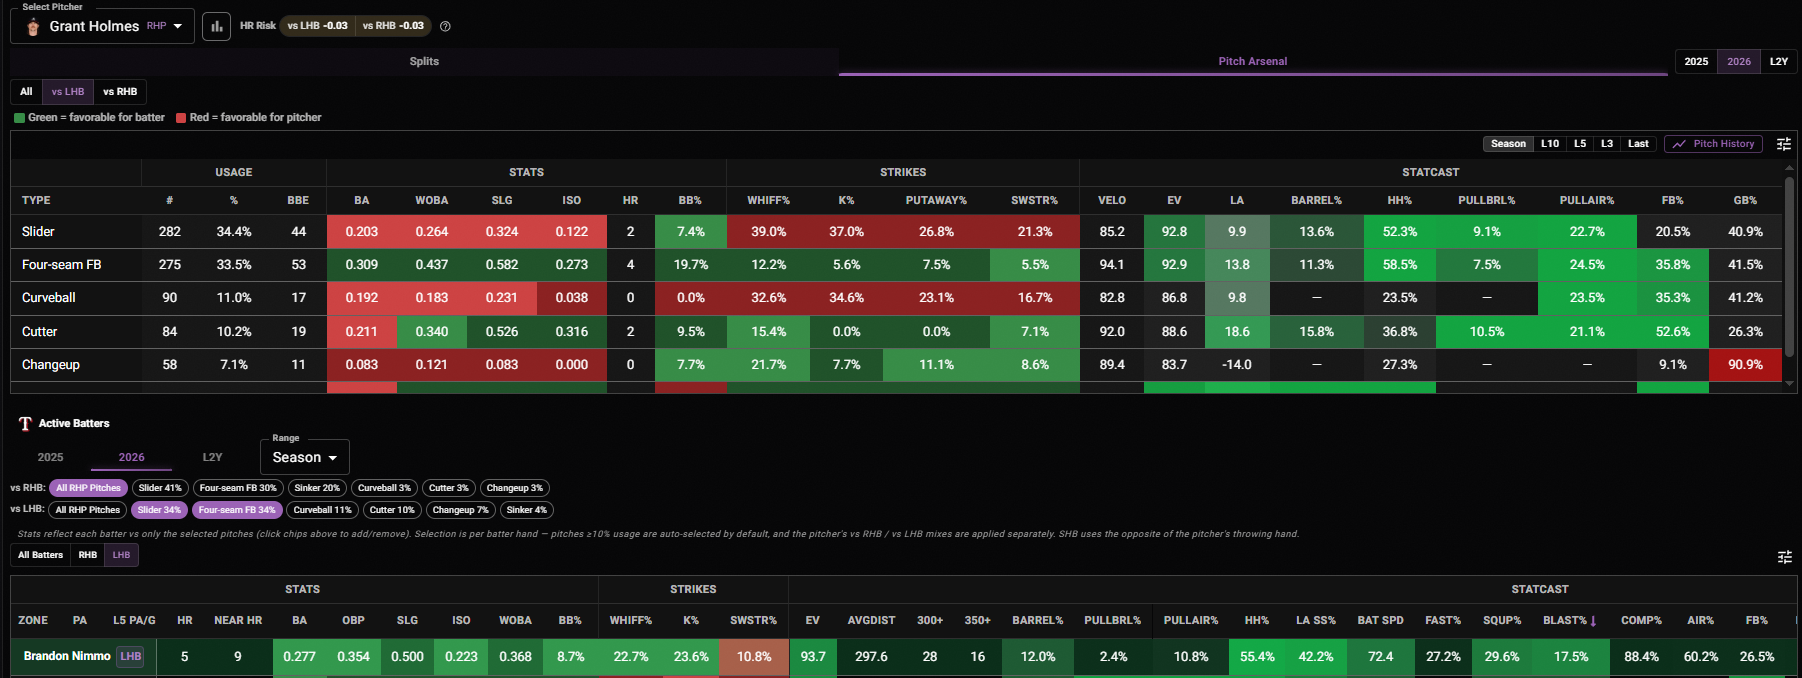Click the Pitch History chart button
The height and width of the screenshot is (678, 1802).
1713,144
